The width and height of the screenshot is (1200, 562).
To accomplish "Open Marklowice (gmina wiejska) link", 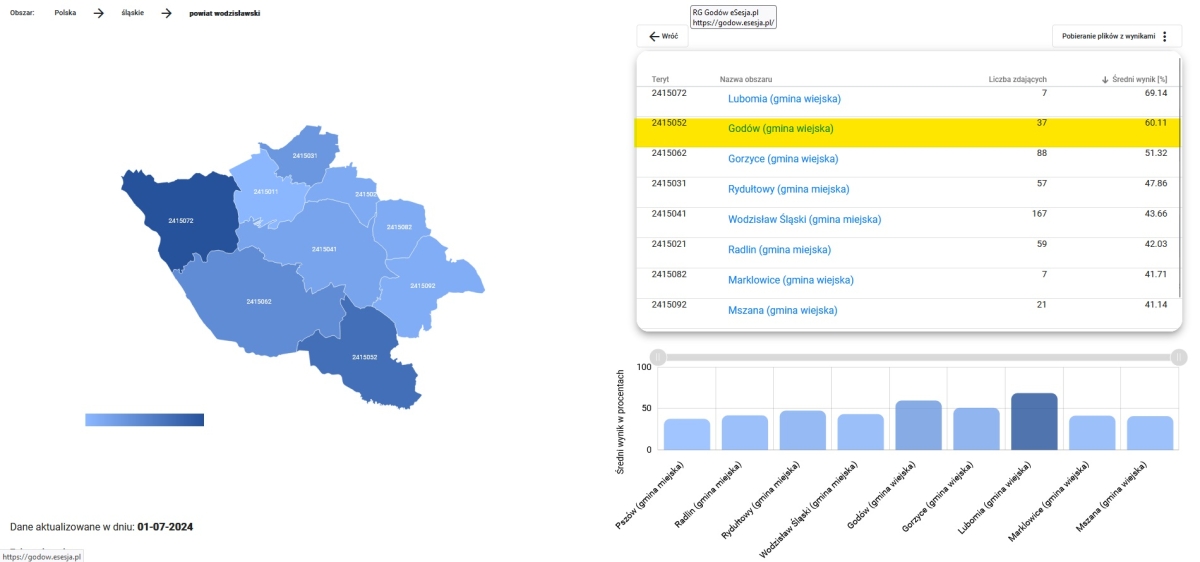I will (x=791, y=280).
